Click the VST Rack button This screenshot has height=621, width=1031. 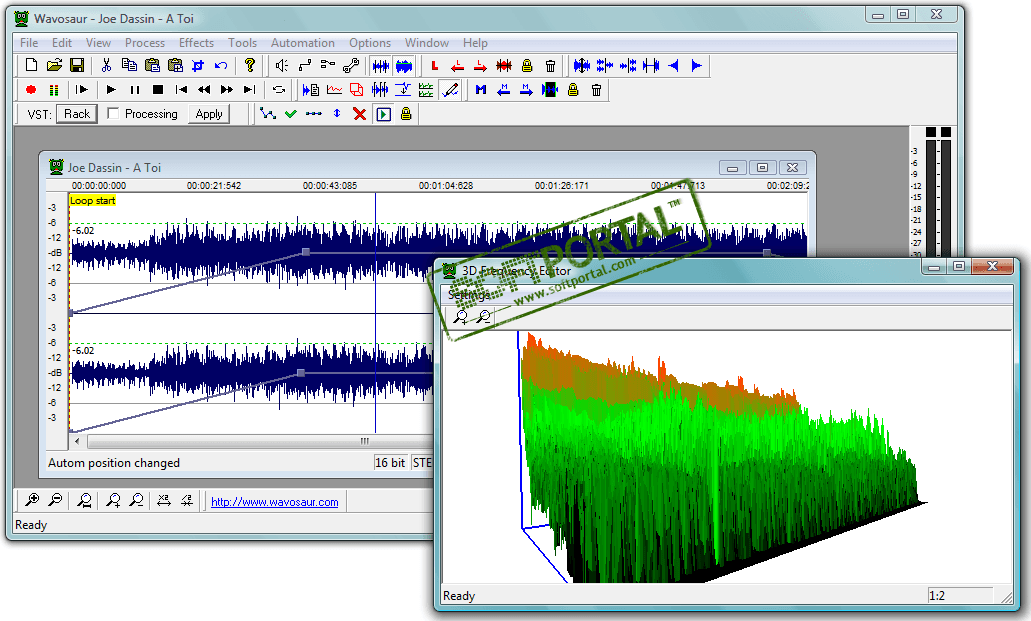(77, 114)
